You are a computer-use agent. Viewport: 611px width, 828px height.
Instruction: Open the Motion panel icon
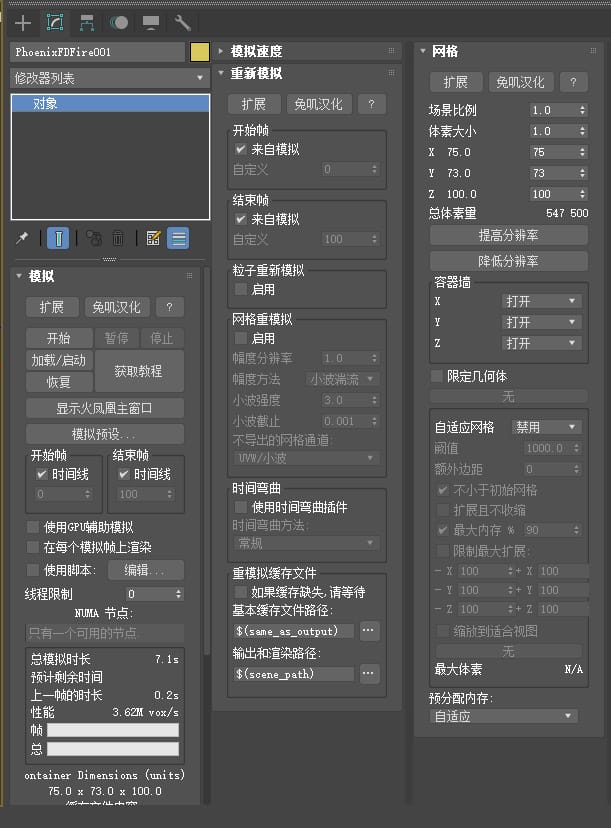point(119,23)
